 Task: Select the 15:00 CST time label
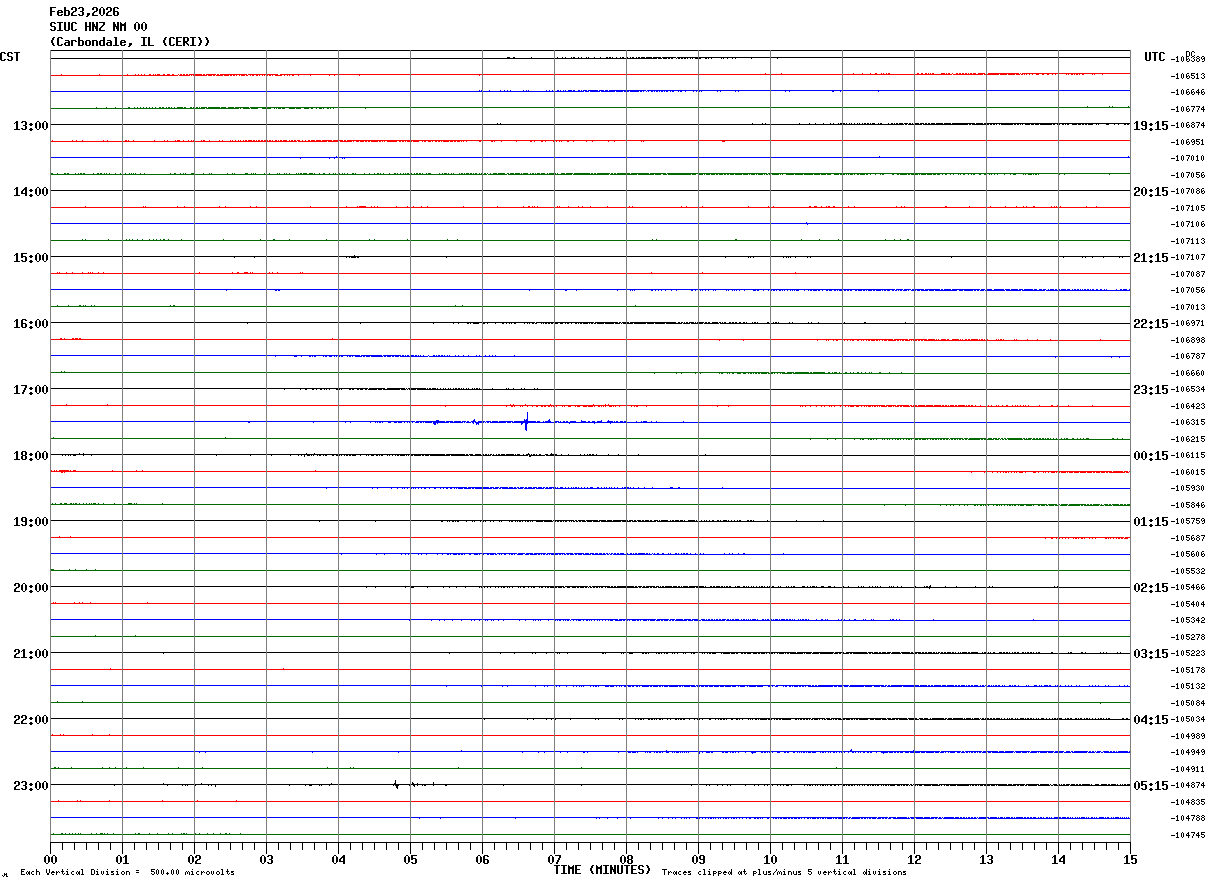(x=31, y=257)
